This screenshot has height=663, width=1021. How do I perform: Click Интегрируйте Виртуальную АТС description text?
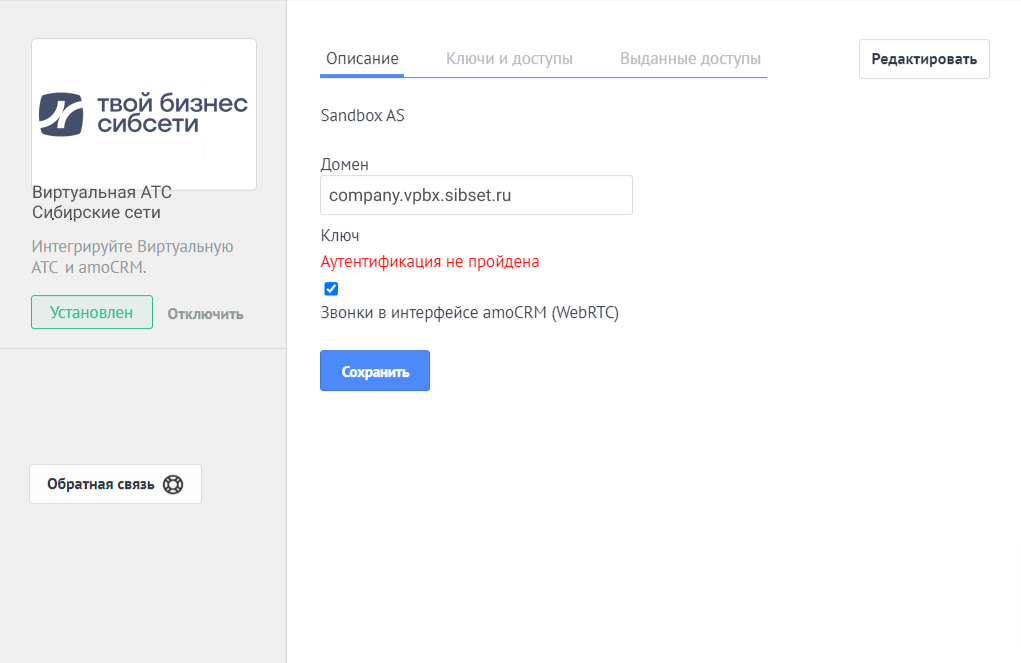[132, 257]
